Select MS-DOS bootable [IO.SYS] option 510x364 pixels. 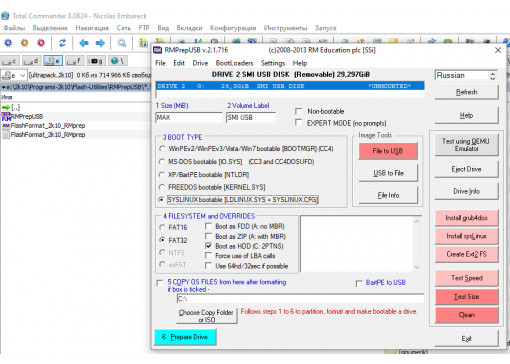pyautogui.click(x=162, y=162)
